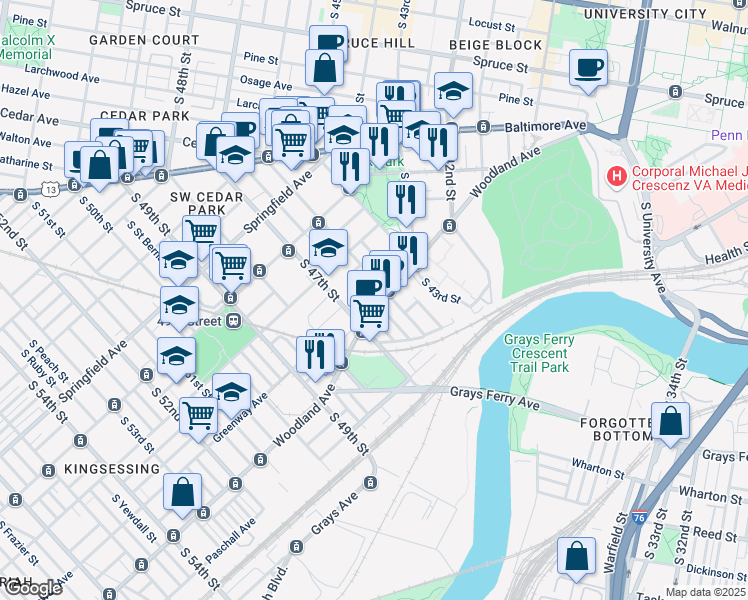
Task: Click the Grays Ferry Crescent Trail Park label
Action: point(539,353)
